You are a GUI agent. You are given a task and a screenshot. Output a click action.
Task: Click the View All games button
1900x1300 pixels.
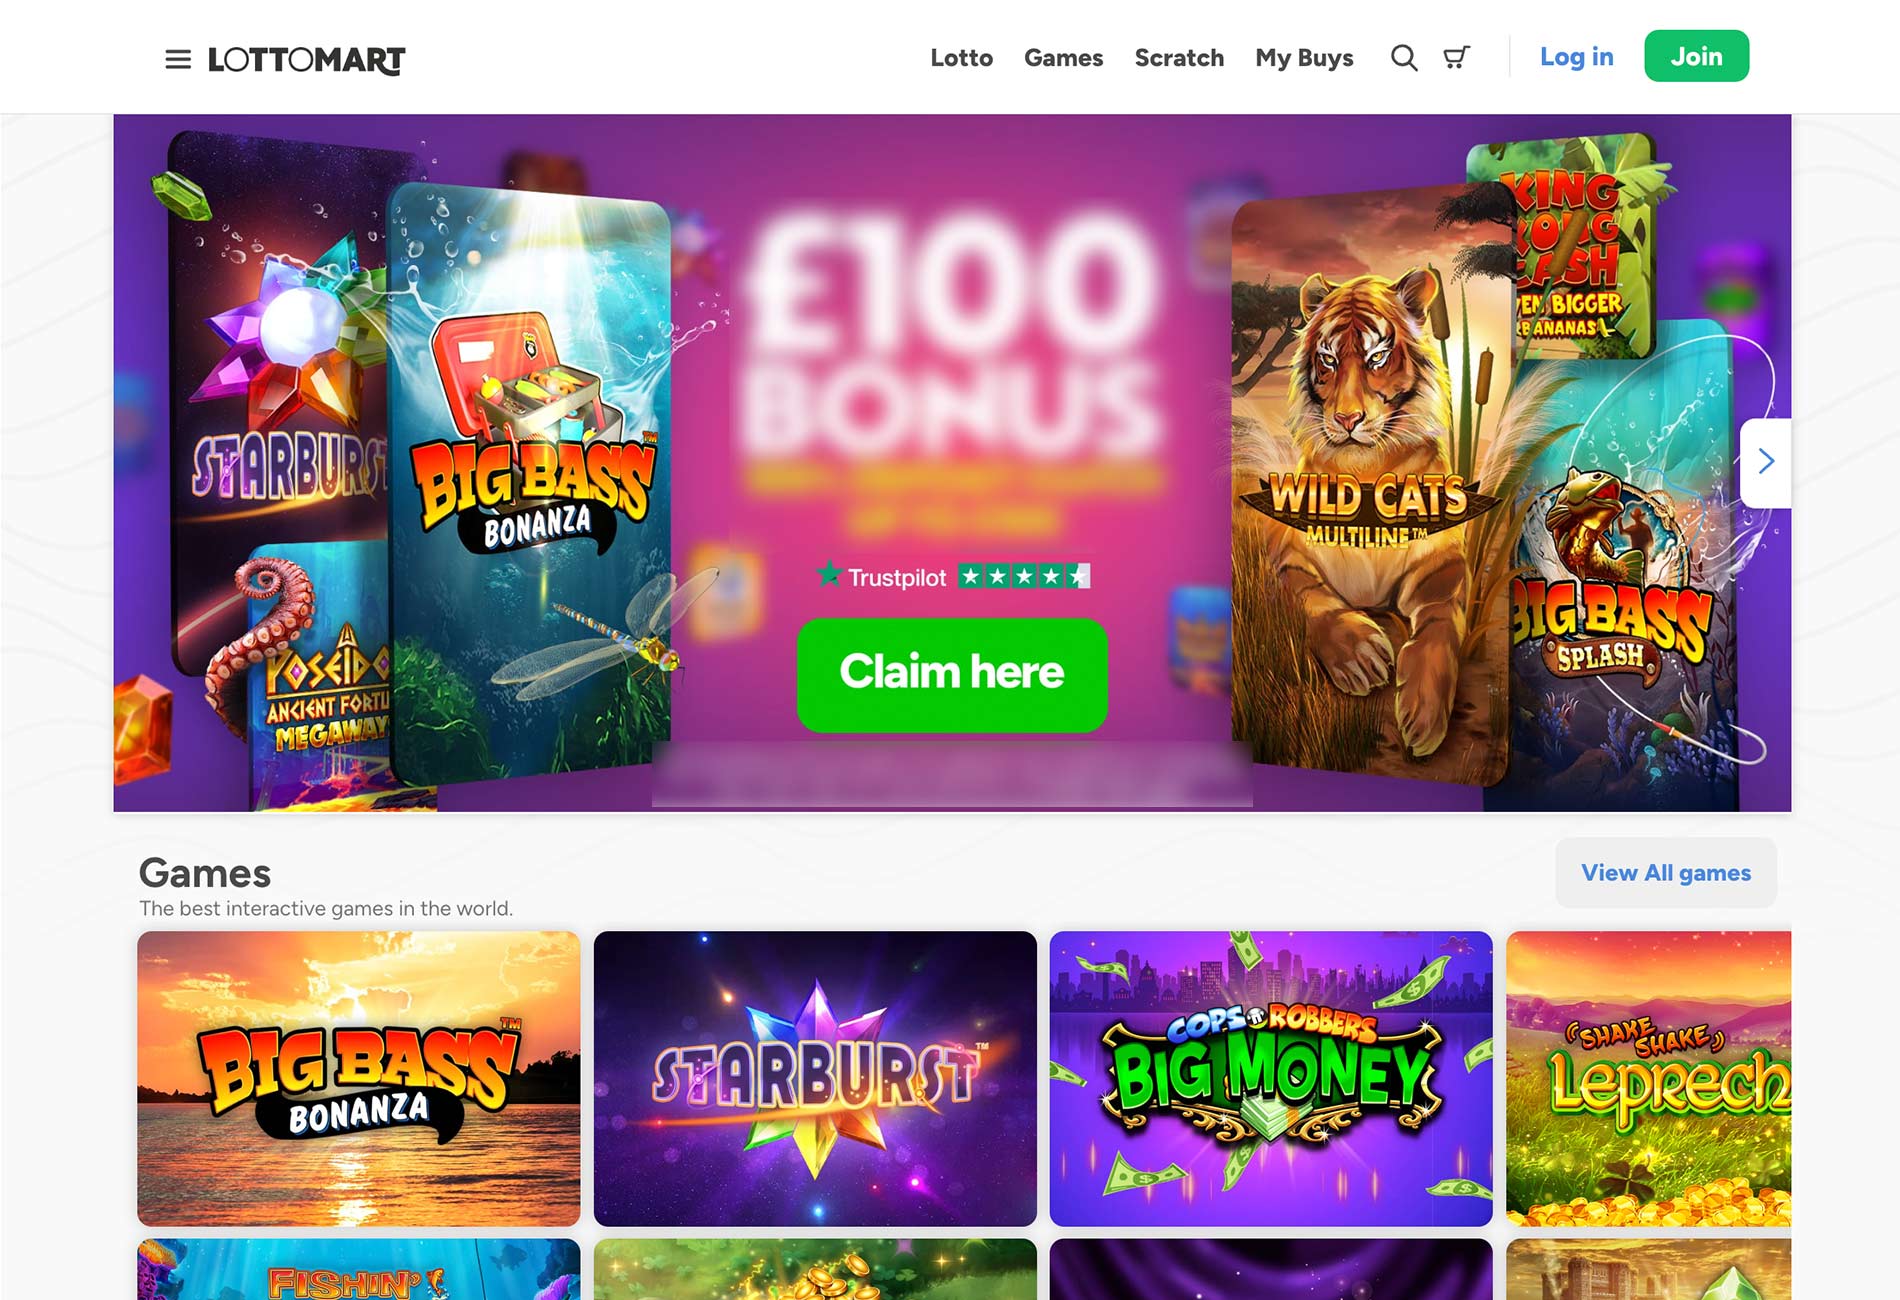(x=1666, y=873)
